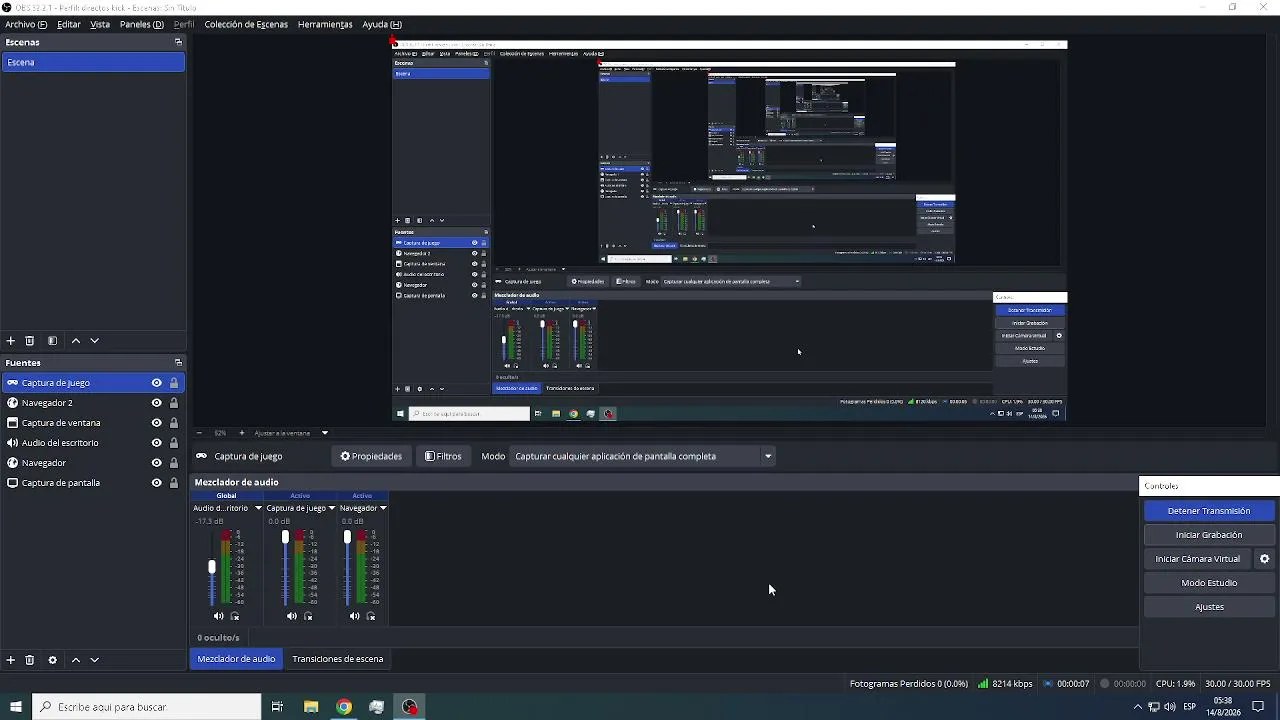
Task: Mute Captura de juego speaker in mixer
Action: [x=291, y=616]
